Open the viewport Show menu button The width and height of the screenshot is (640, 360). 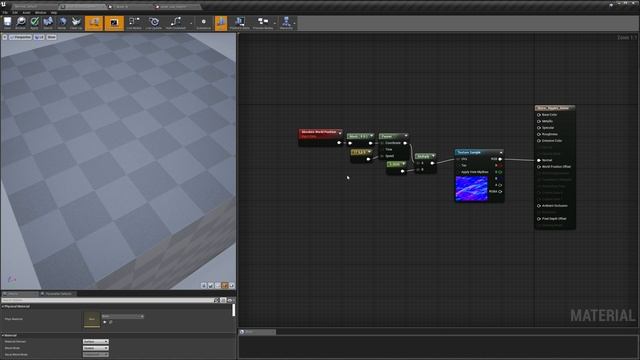pos(51,37)
